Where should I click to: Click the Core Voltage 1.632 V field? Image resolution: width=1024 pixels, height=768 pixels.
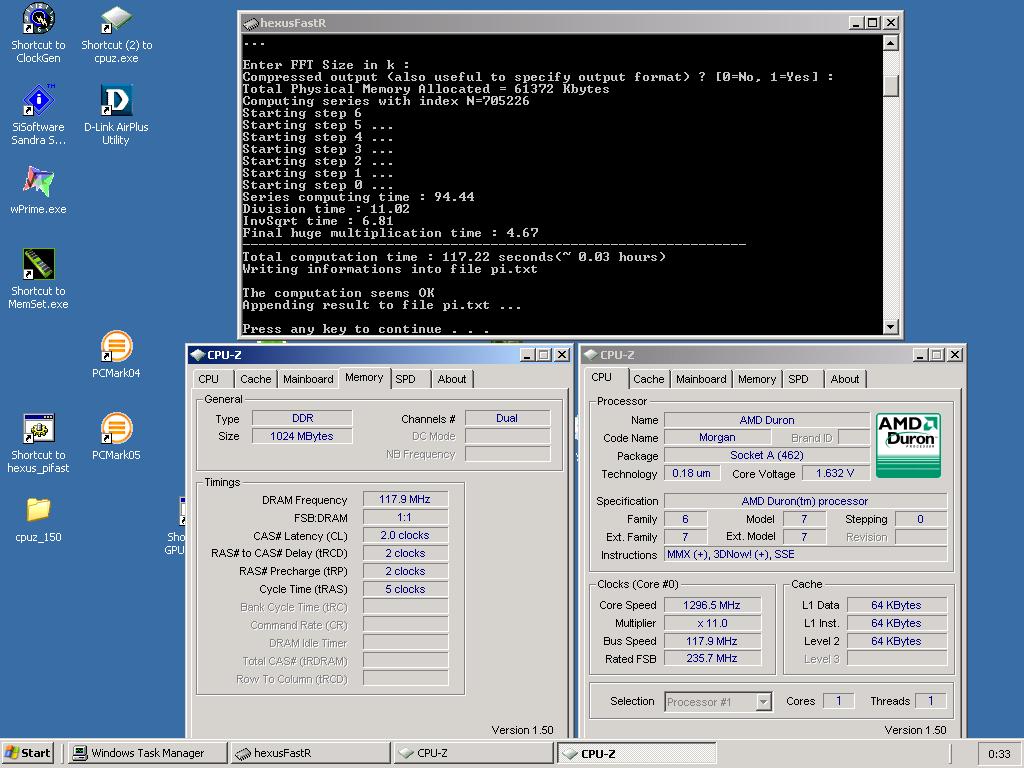[x=835, y=473]
